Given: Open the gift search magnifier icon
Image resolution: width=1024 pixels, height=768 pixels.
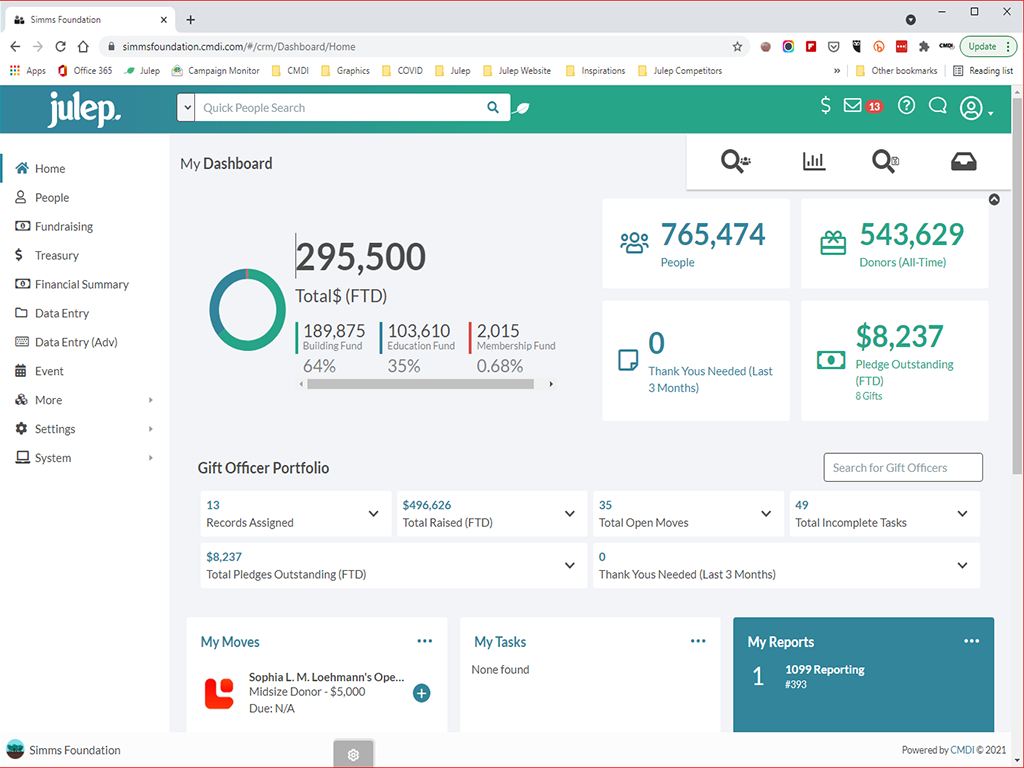Looking at the screenshot, I should 885,161.
